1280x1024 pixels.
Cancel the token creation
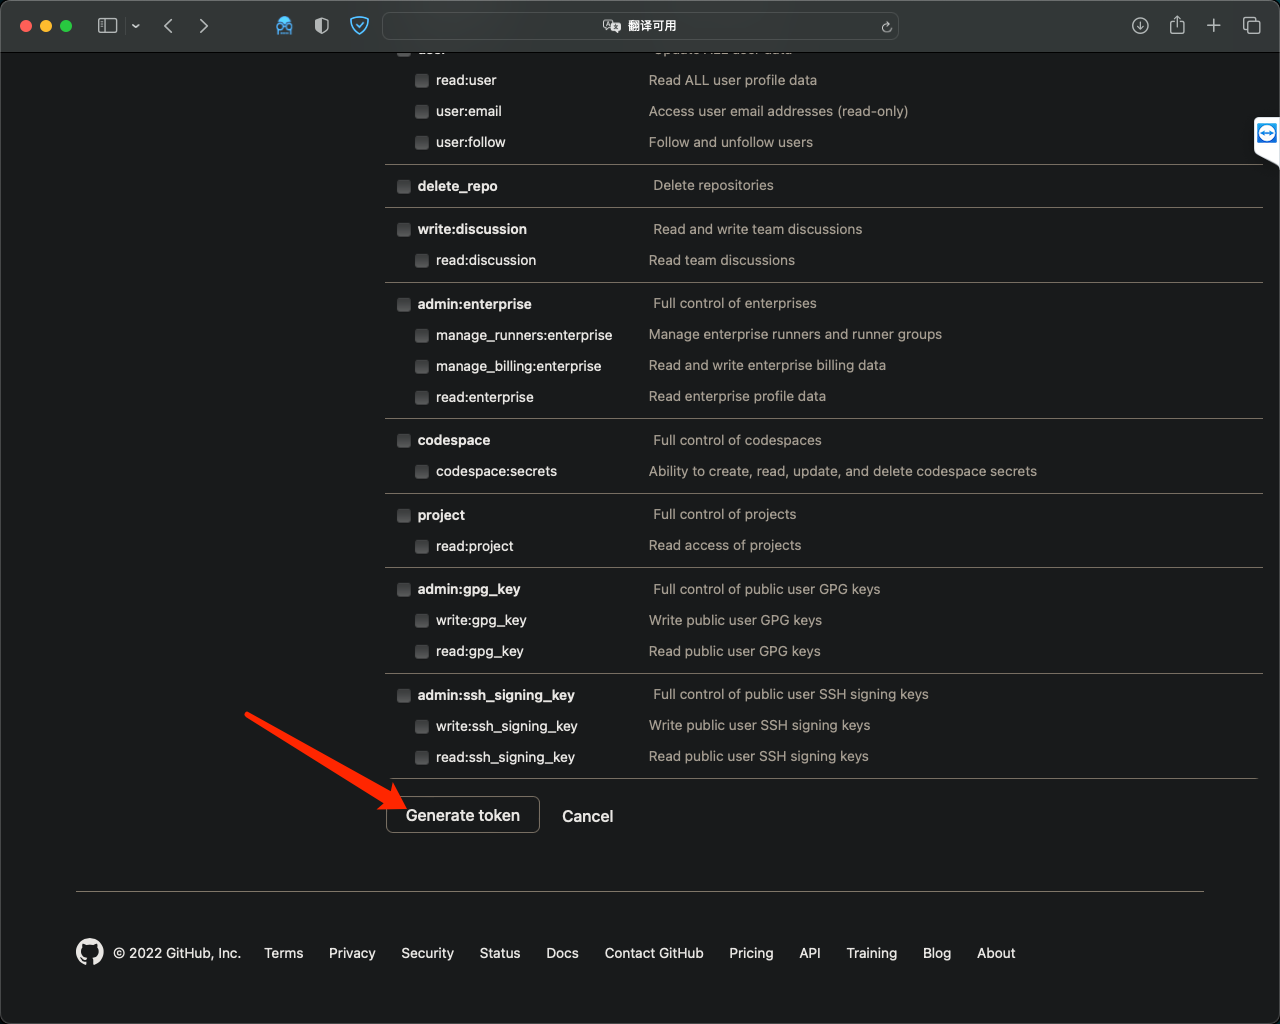pos(587,816)
